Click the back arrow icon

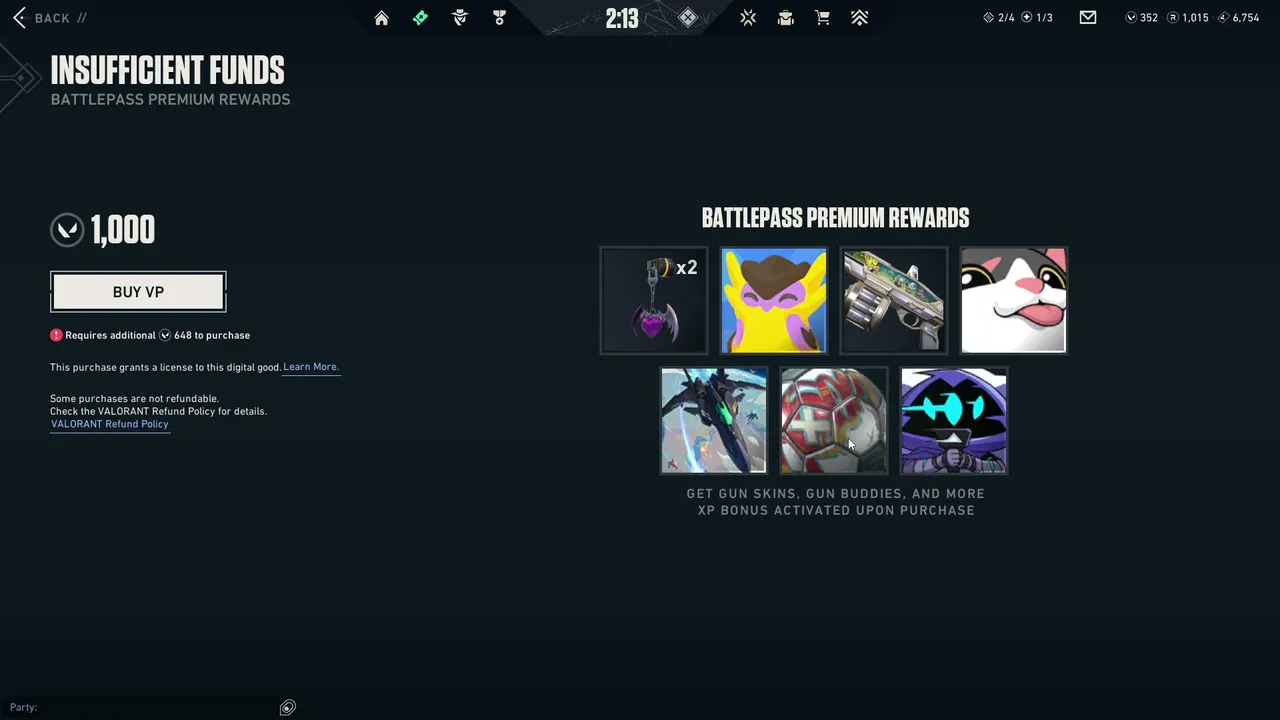(x=19, y=18)
